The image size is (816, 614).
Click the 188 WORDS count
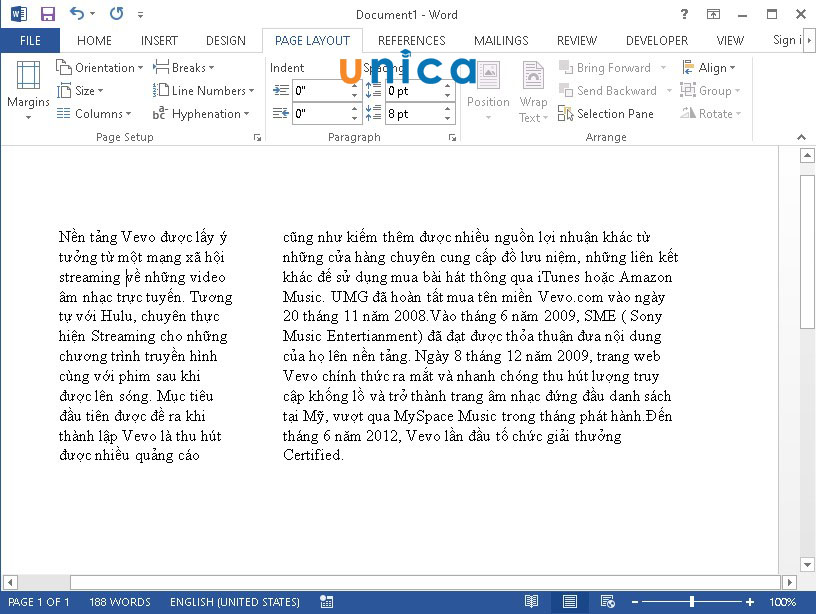[x=120, y=602]
